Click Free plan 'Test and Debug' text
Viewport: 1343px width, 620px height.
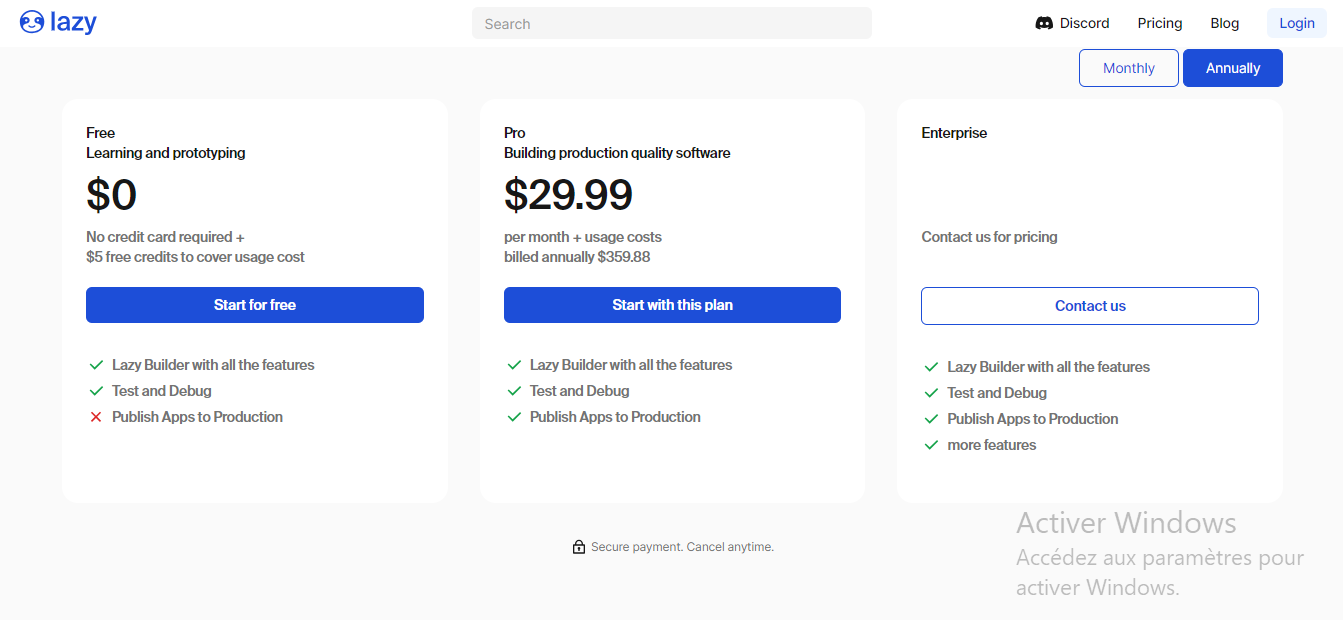[x=162, y=391]
